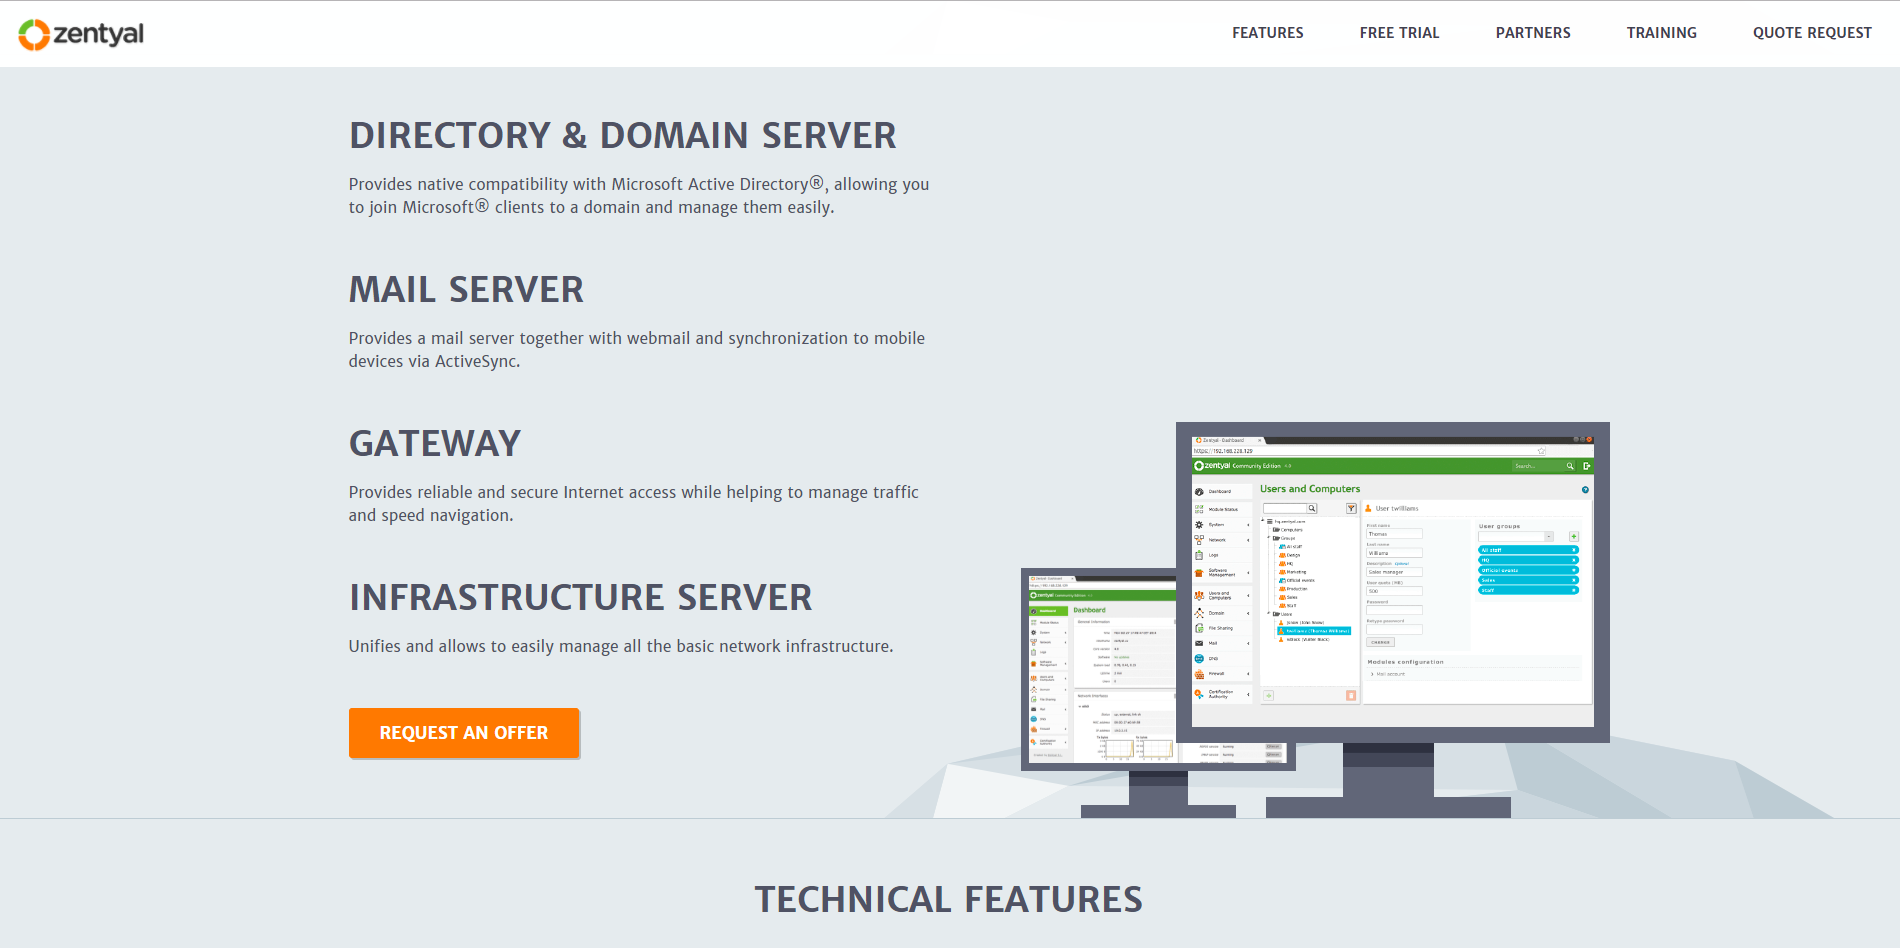Click the blue help icon beside Users and Computers
The height and width of the screenshot is (948, 1900).
tap(1585, 490)
